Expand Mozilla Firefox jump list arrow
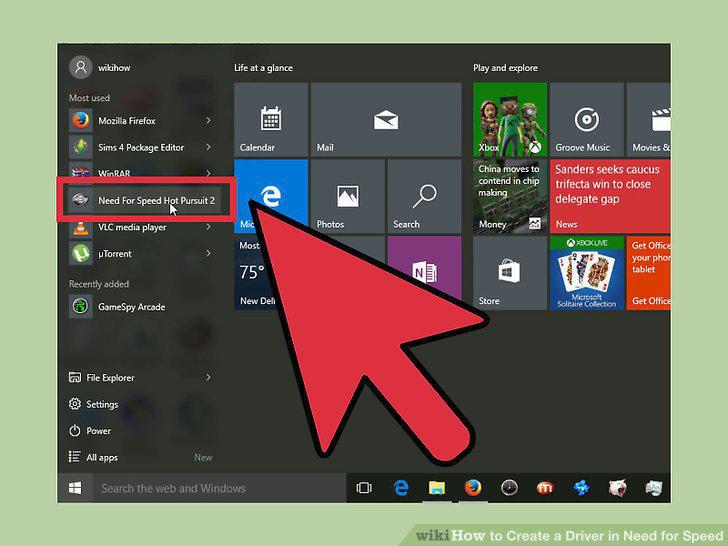The width and height of the screenshot is (728, 546). pyautogui.click(x=208, y=121)
